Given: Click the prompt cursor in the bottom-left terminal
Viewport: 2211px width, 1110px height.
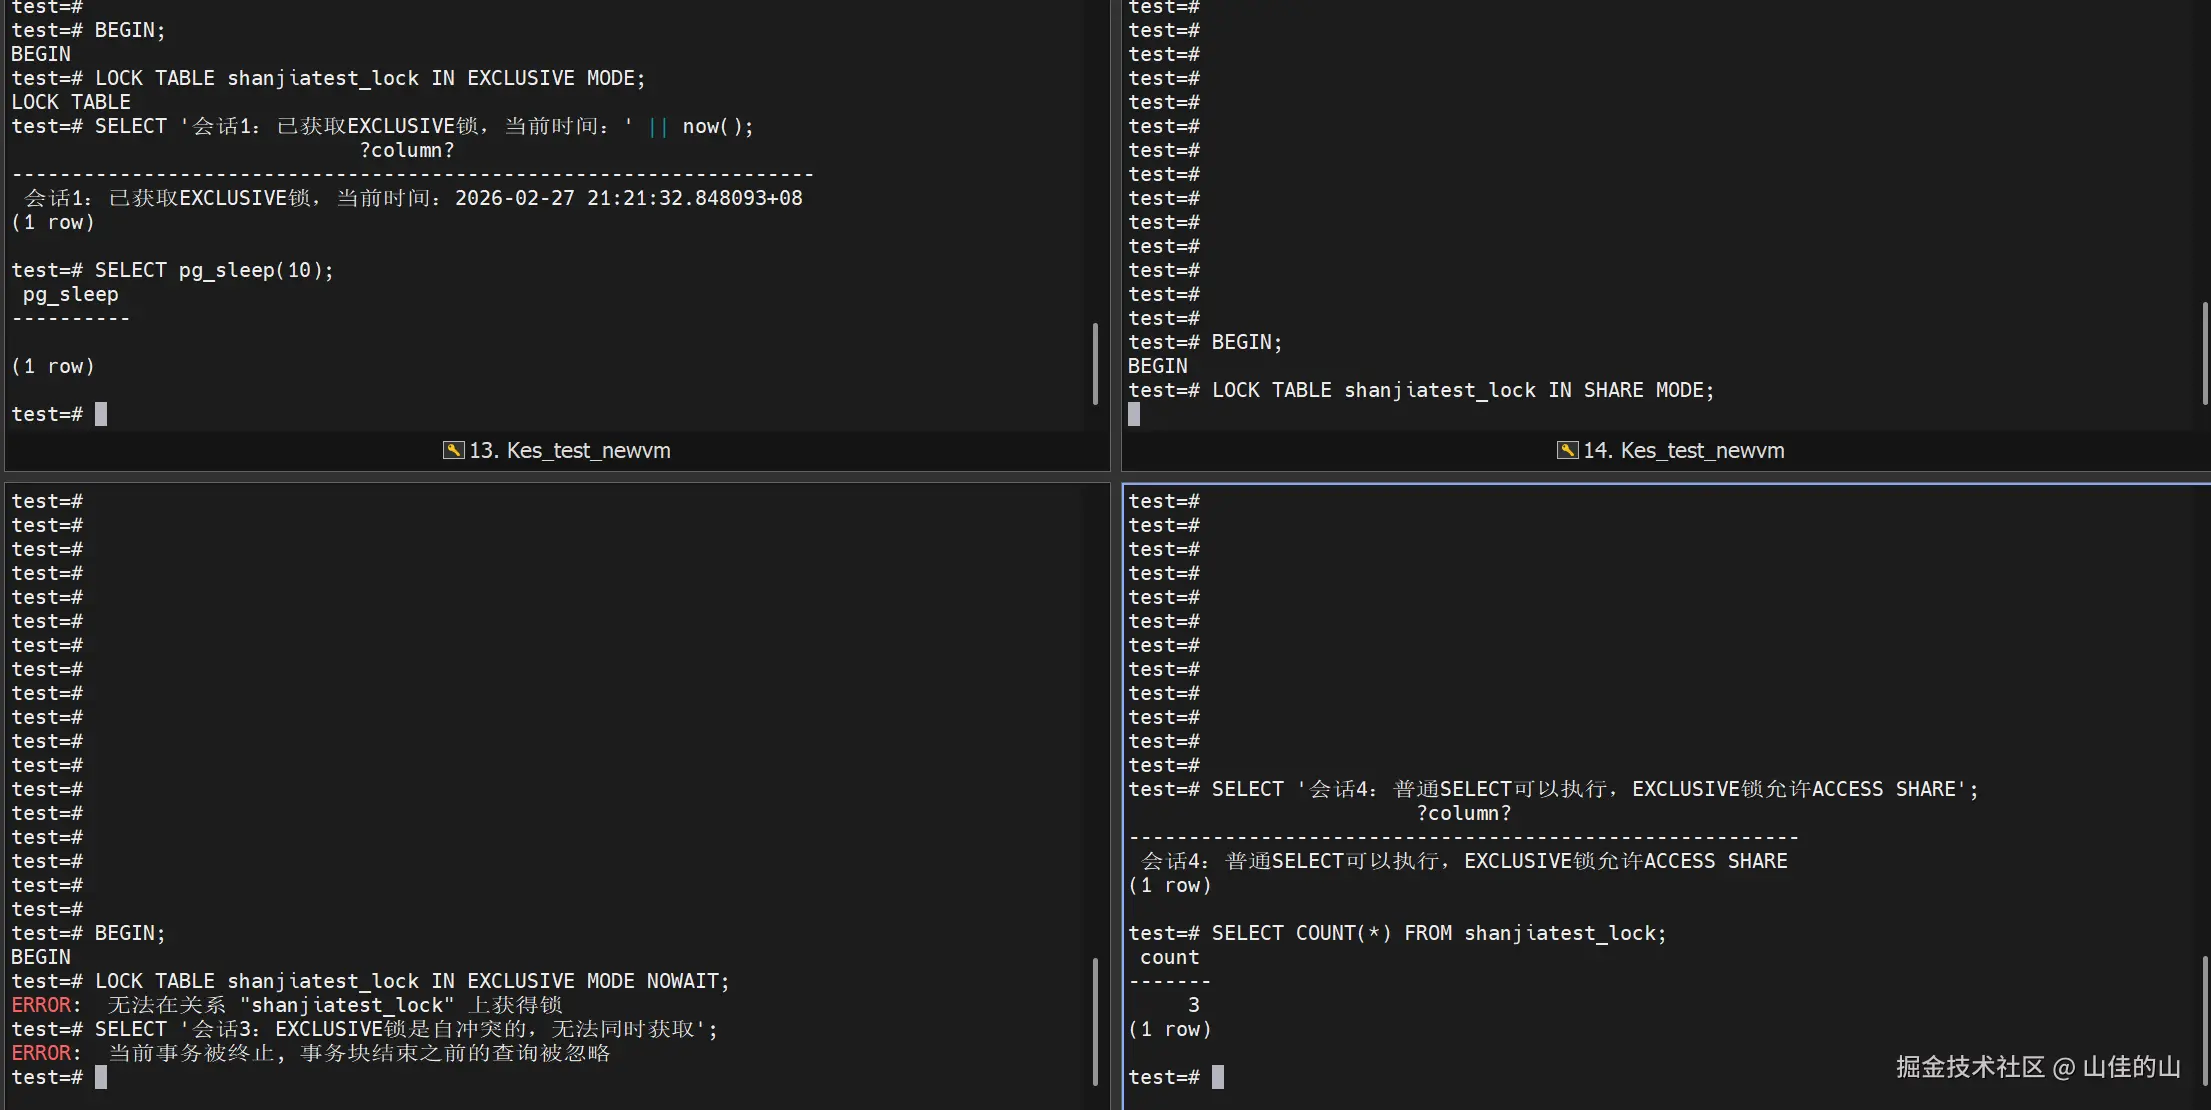Looking at the screenshot, I should (x=101, y=1077).
